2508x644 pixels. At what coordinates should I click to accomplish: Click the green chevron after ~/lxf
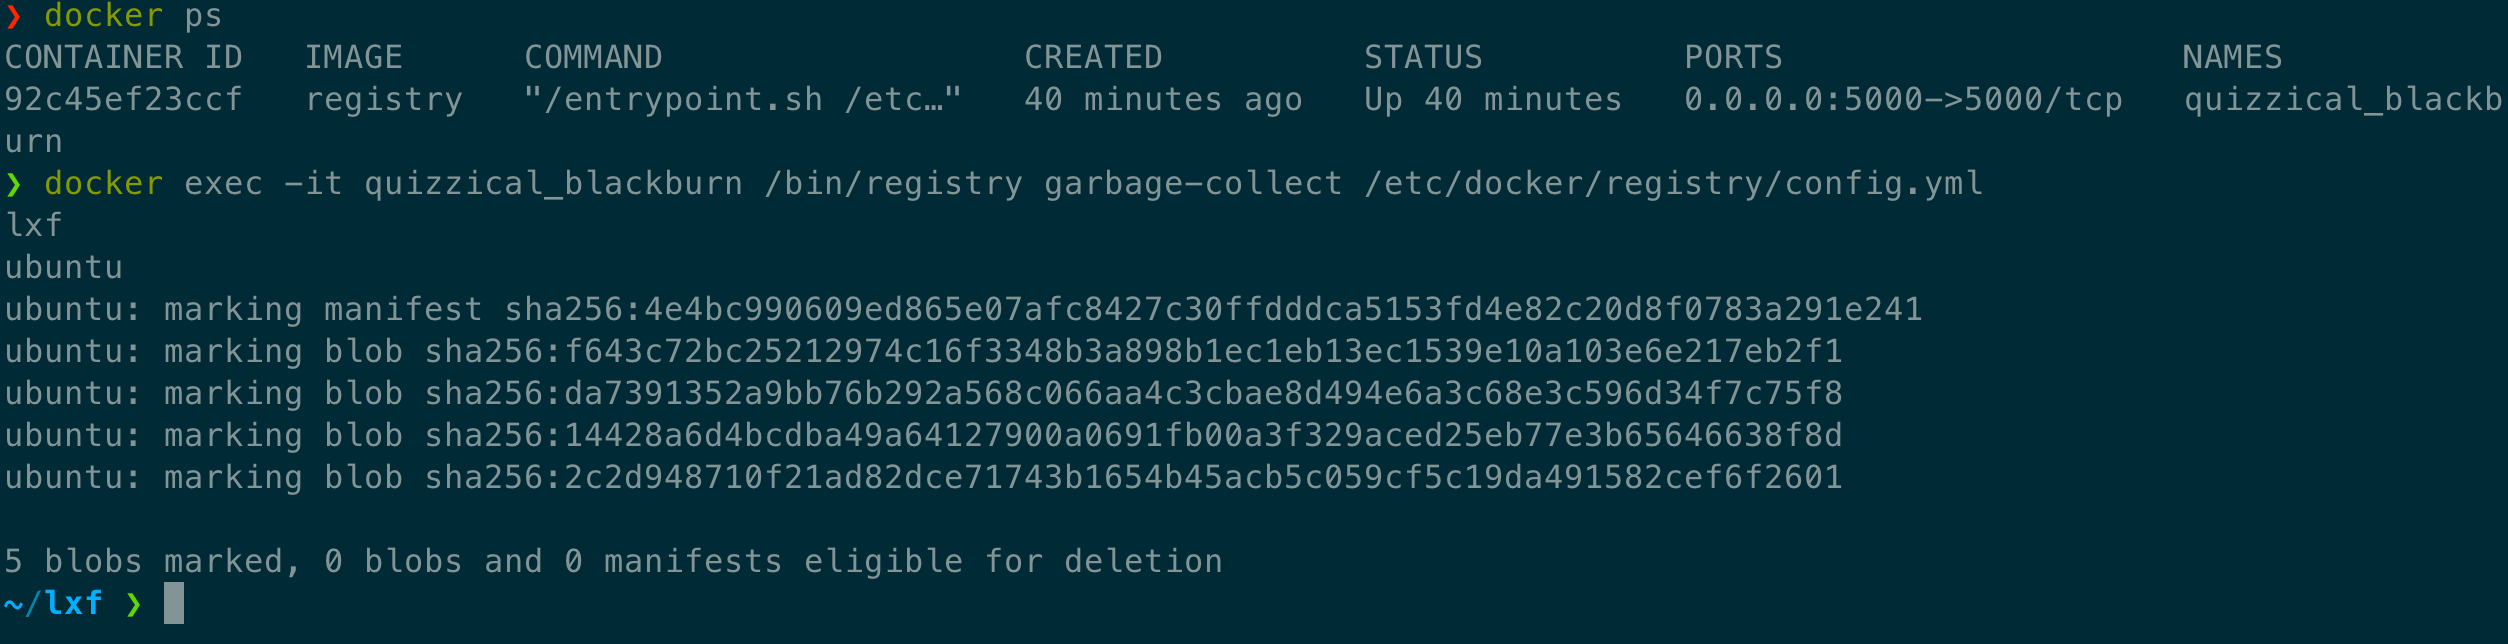click(x=133, y=604)
